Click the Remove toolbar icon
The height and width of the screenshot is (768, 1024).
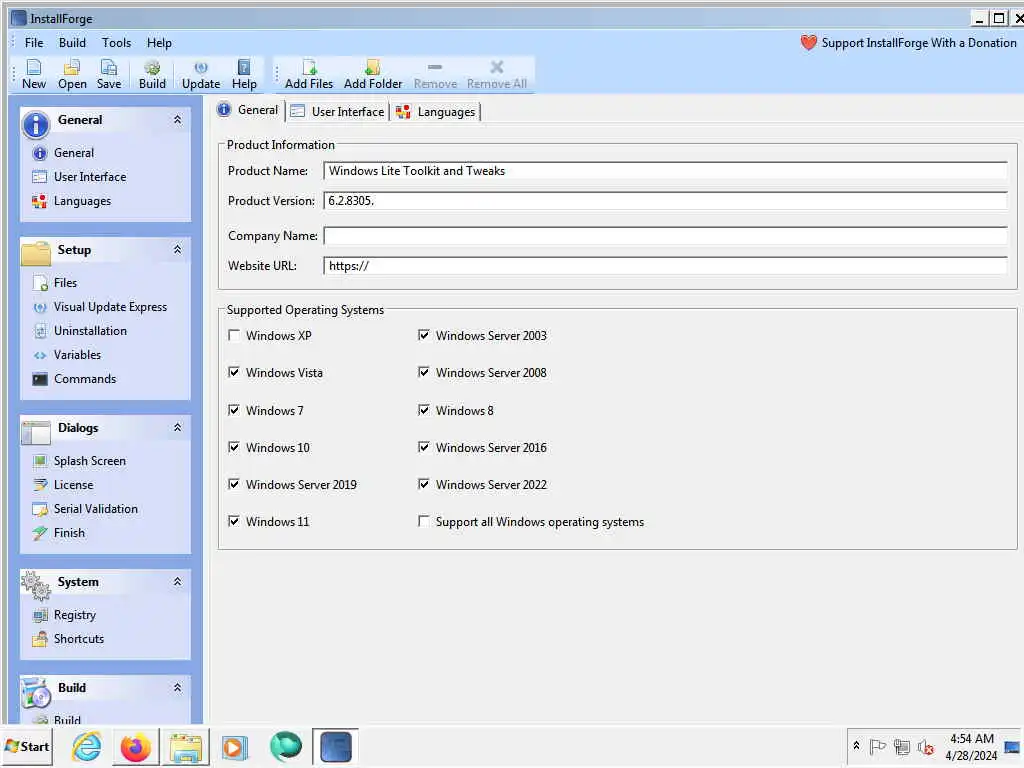pos(436,74)
